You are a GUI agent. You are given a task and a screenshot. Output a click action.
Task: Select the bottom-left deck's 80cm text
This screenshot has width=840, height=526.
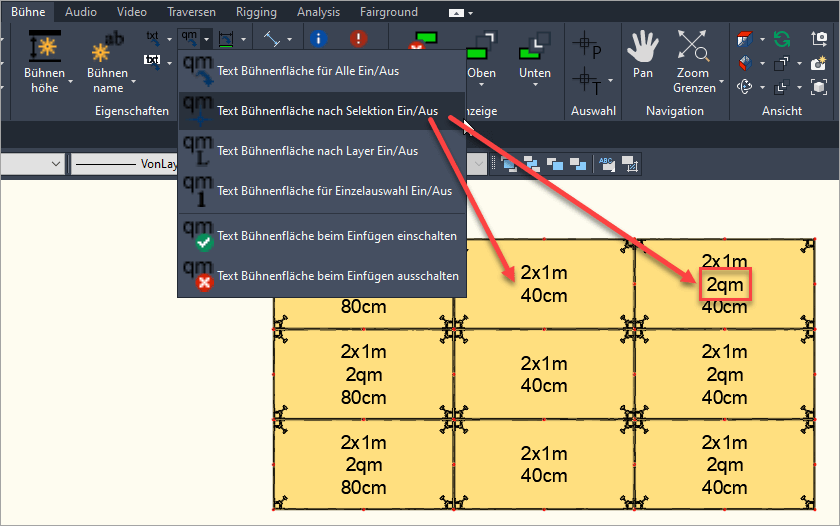[364, 487]
